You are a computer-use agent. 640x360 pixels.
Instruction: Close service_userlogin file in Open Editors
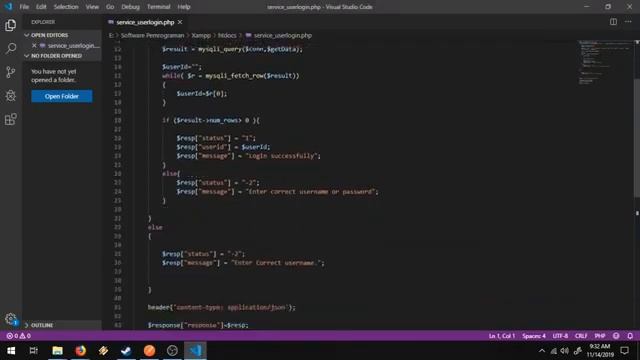(x=34, y=46)
